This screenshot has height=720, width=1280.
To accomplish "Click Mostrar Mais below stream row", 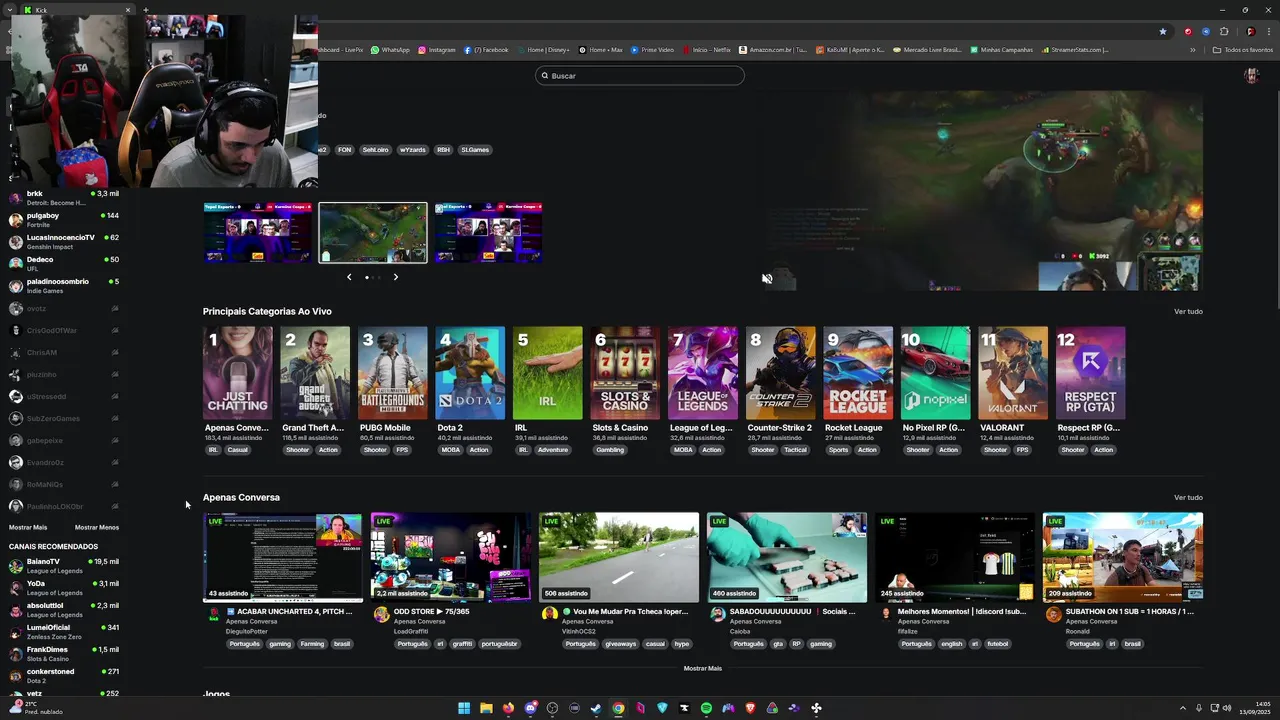I will tap(703, 668).
